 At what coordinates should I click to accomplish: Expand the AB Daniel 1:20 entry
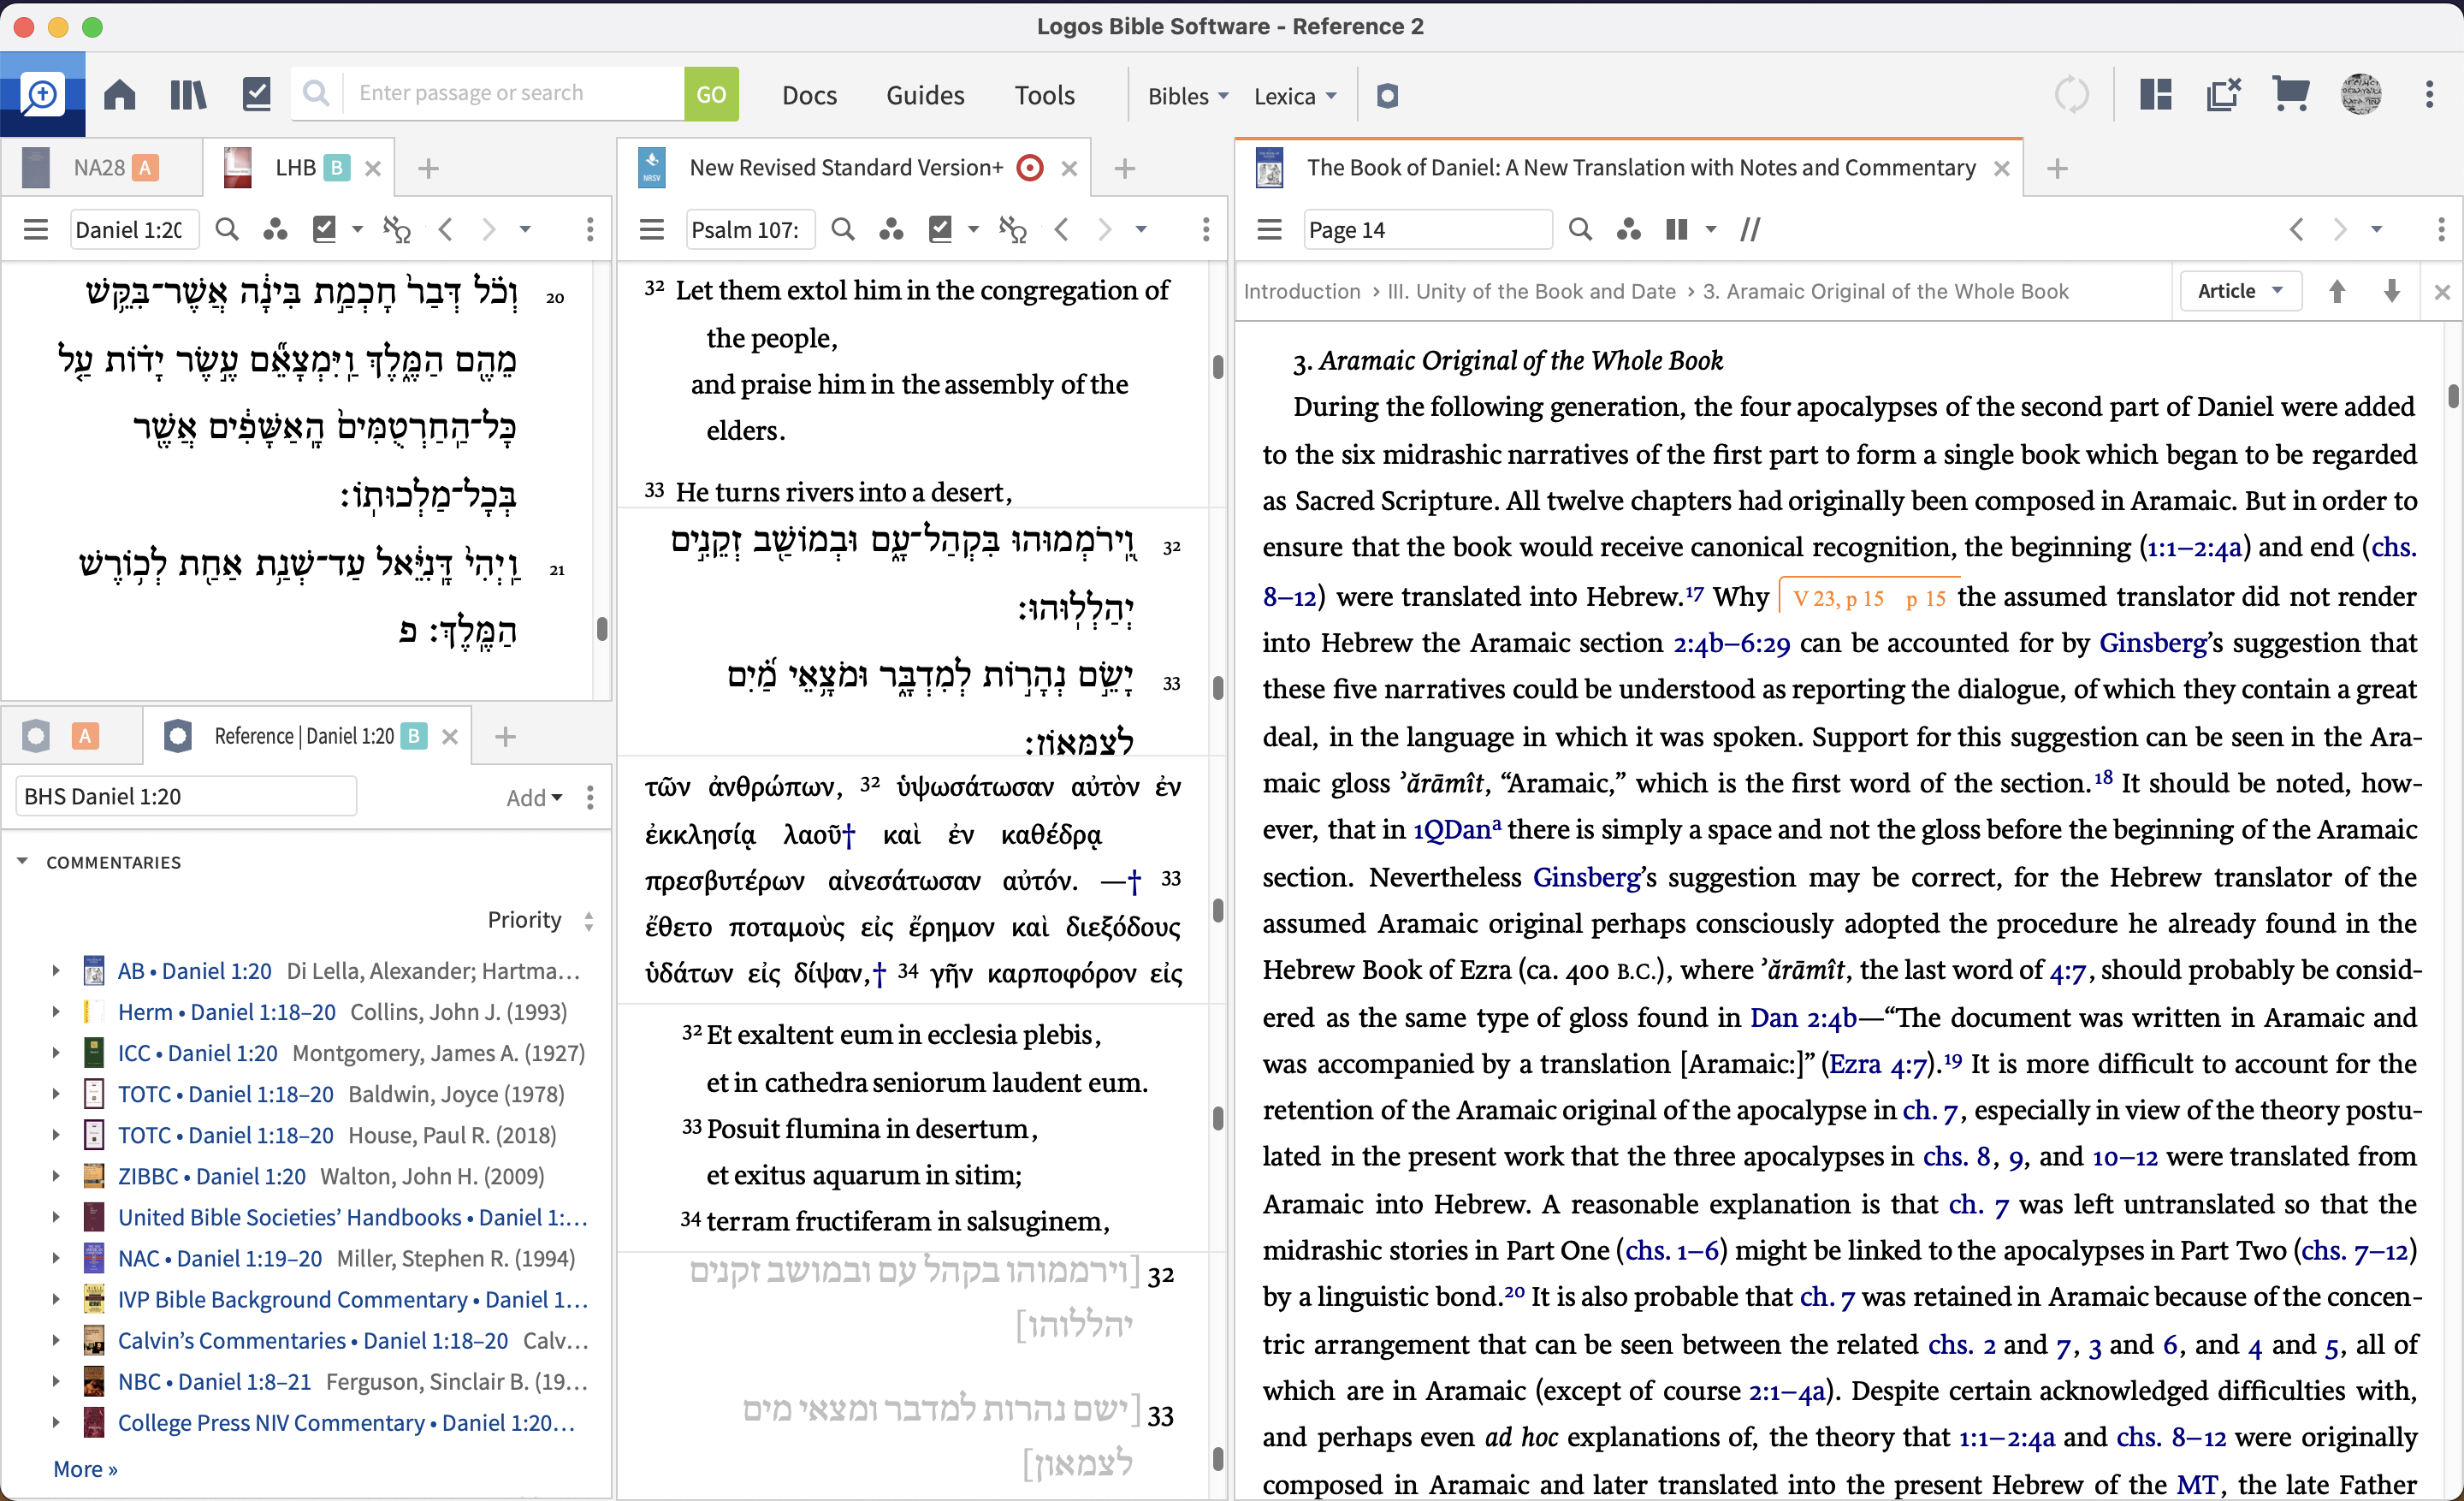click(56, 970)
